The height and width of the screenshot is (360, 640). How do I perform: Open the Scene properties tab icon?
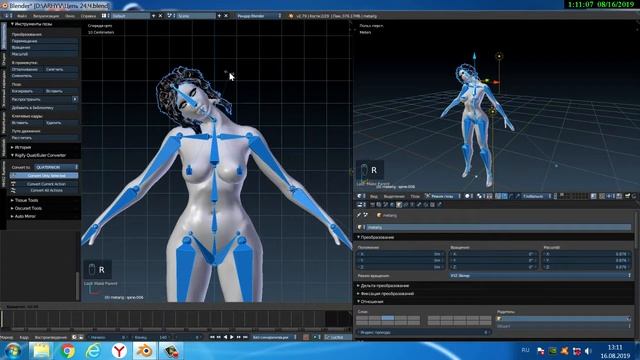[385, 204]
